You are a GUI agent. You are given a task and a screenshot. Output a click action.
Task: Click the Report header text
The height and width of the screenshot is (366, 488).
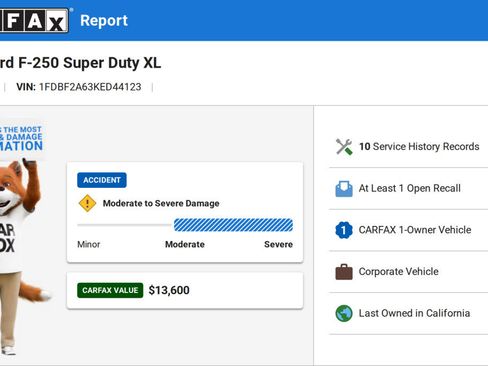[x=104, y=21]
